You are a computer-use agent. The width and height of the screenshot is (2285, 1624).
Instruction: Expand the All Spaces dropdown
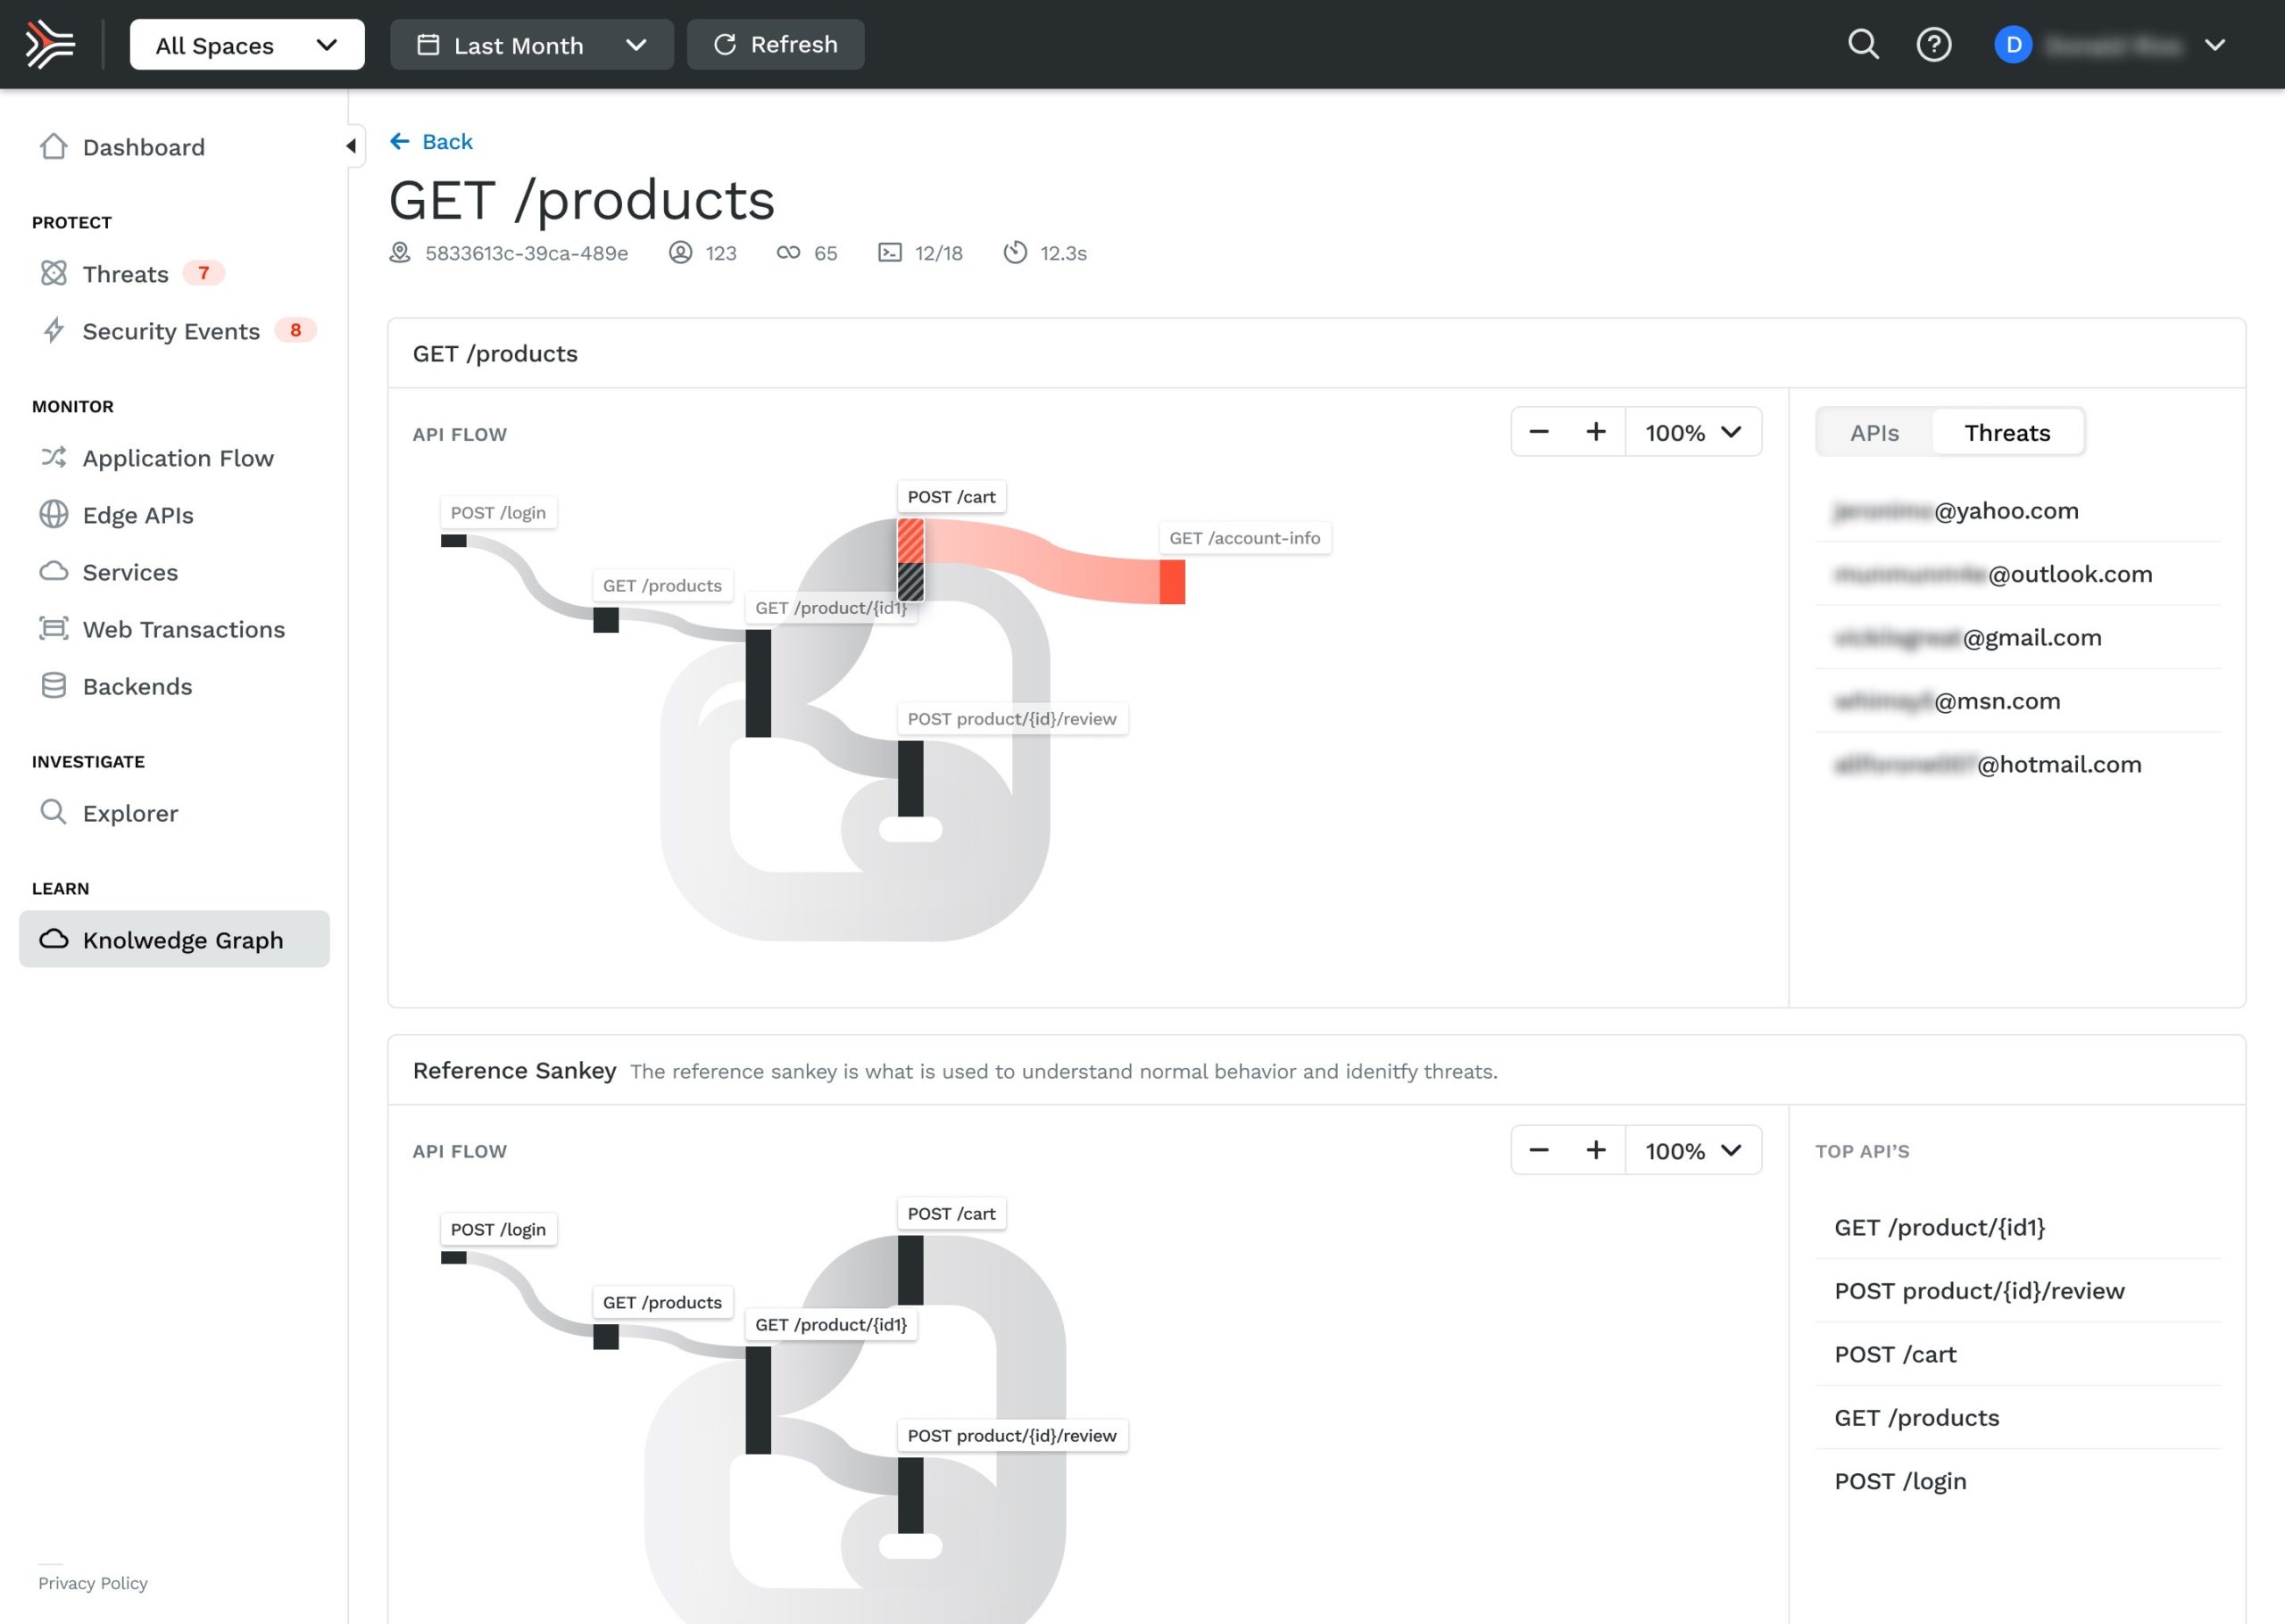pyautogui.click(x=247, y=45)
